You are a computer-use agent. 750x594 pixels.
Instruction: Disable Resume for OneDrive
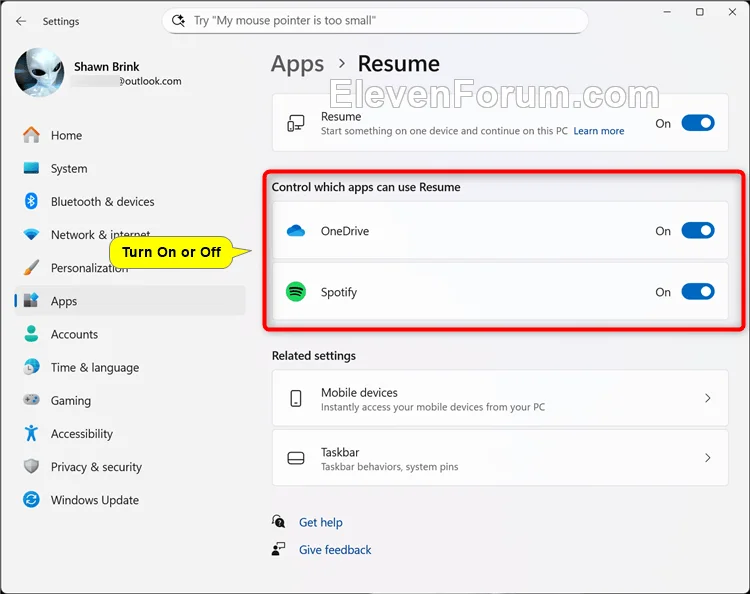[698, 231]
